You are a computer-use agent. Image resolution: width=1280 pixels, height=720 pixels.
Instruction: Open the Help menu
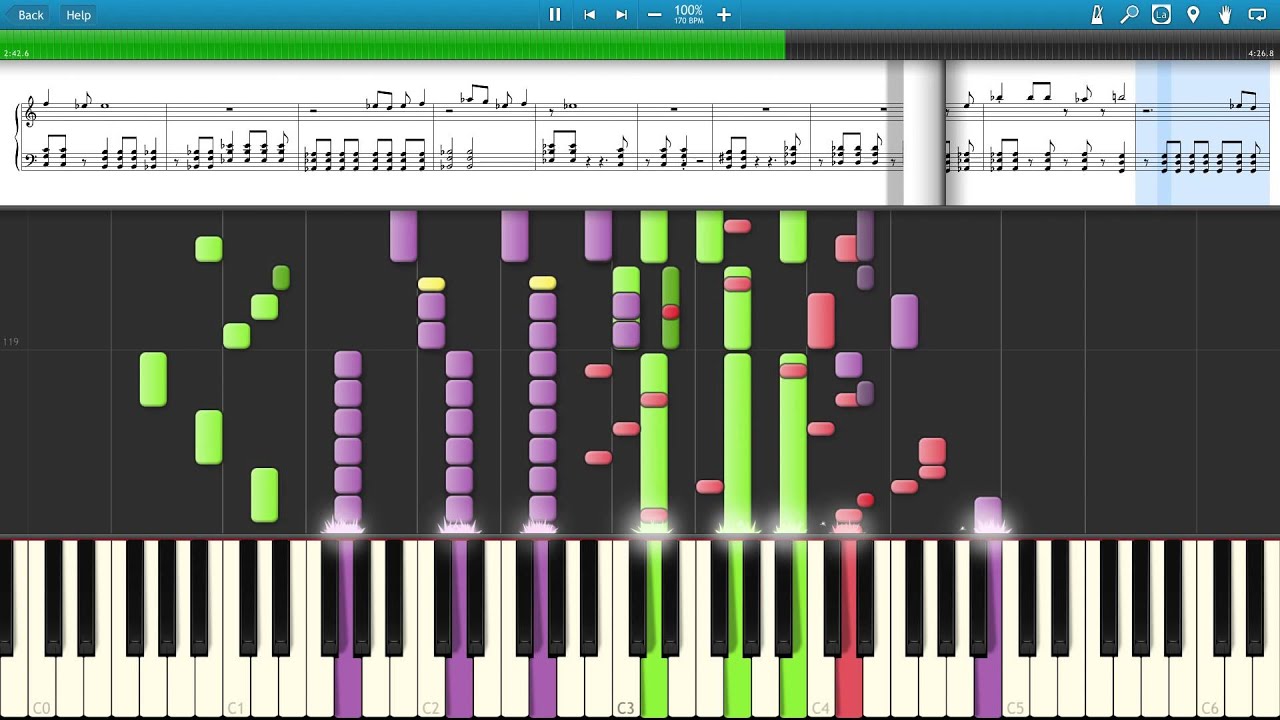click(x=78, y=15)
